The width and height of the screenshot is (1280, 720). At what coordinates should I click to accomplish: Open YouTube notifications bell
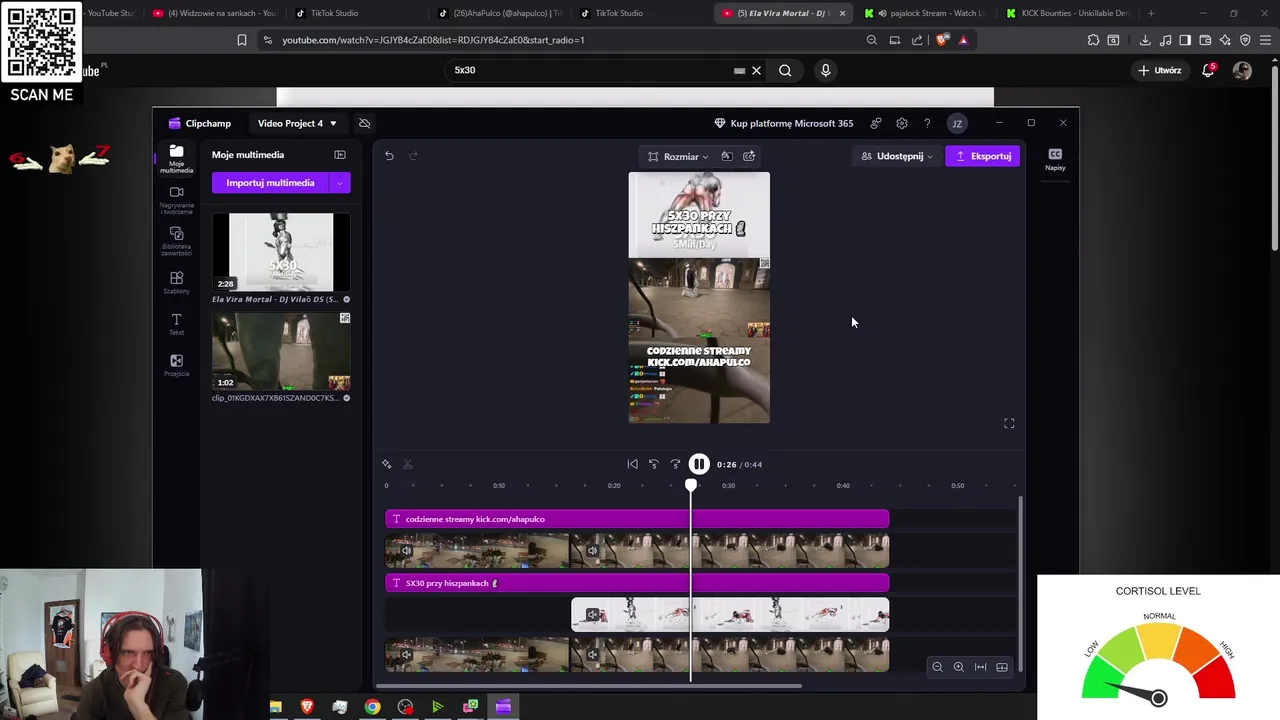[1208, 70]
